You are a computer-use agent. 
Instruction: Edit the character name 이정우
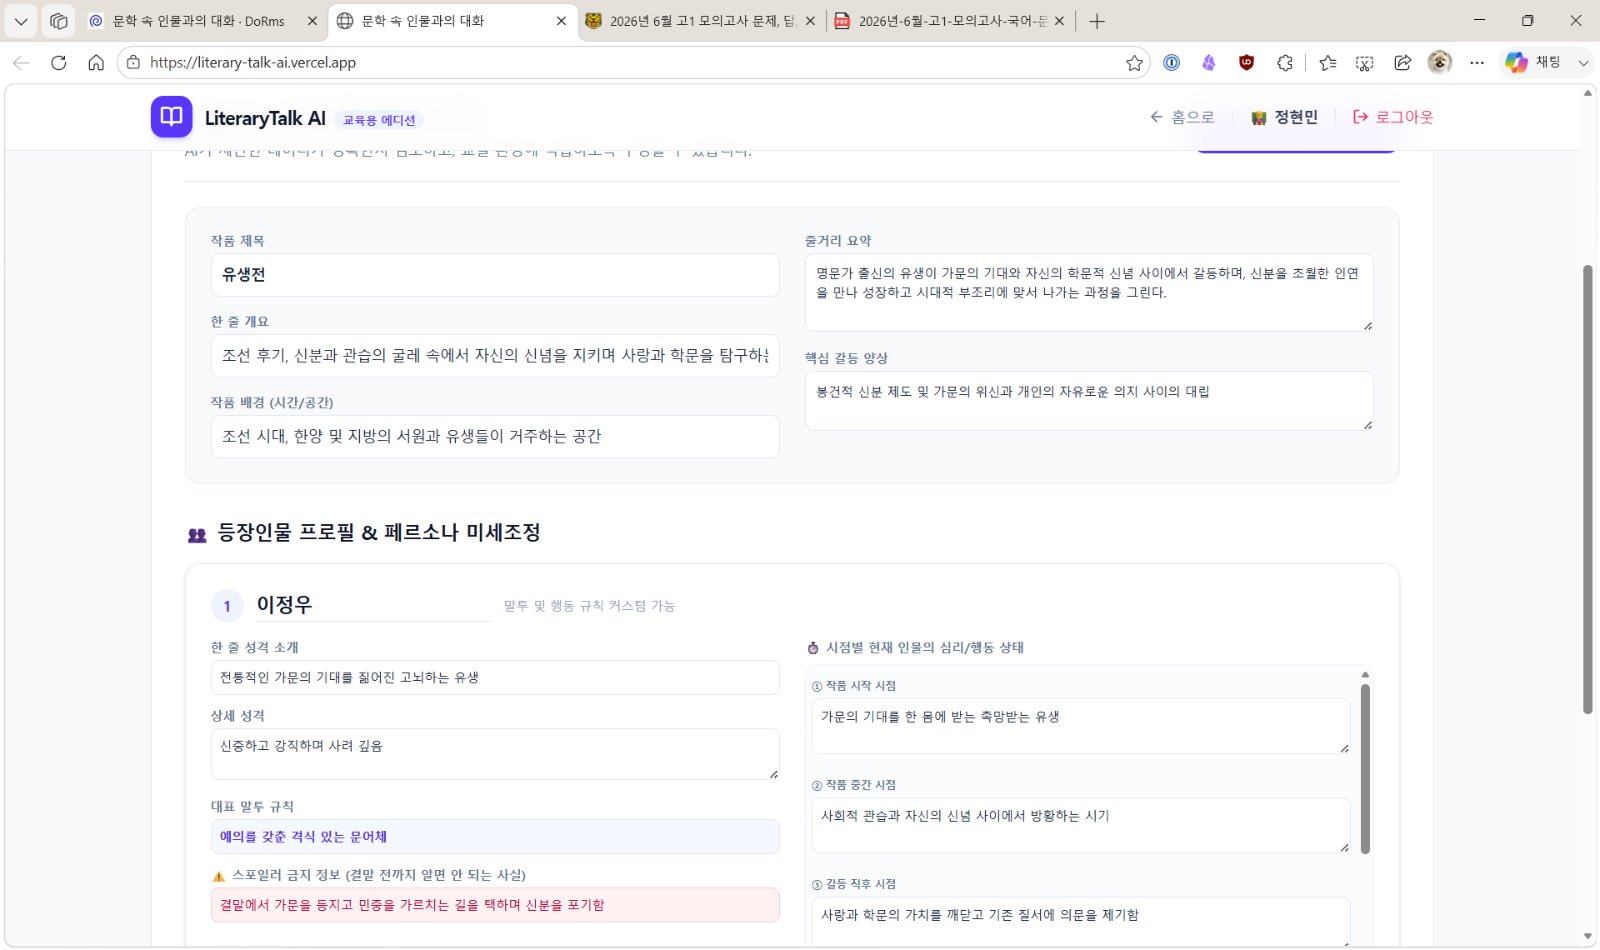click(x=373, y=605)
